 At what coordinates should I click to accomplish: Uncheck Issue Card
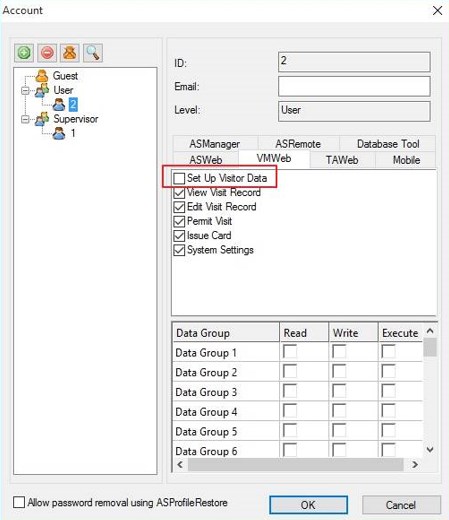click(179, 236)
